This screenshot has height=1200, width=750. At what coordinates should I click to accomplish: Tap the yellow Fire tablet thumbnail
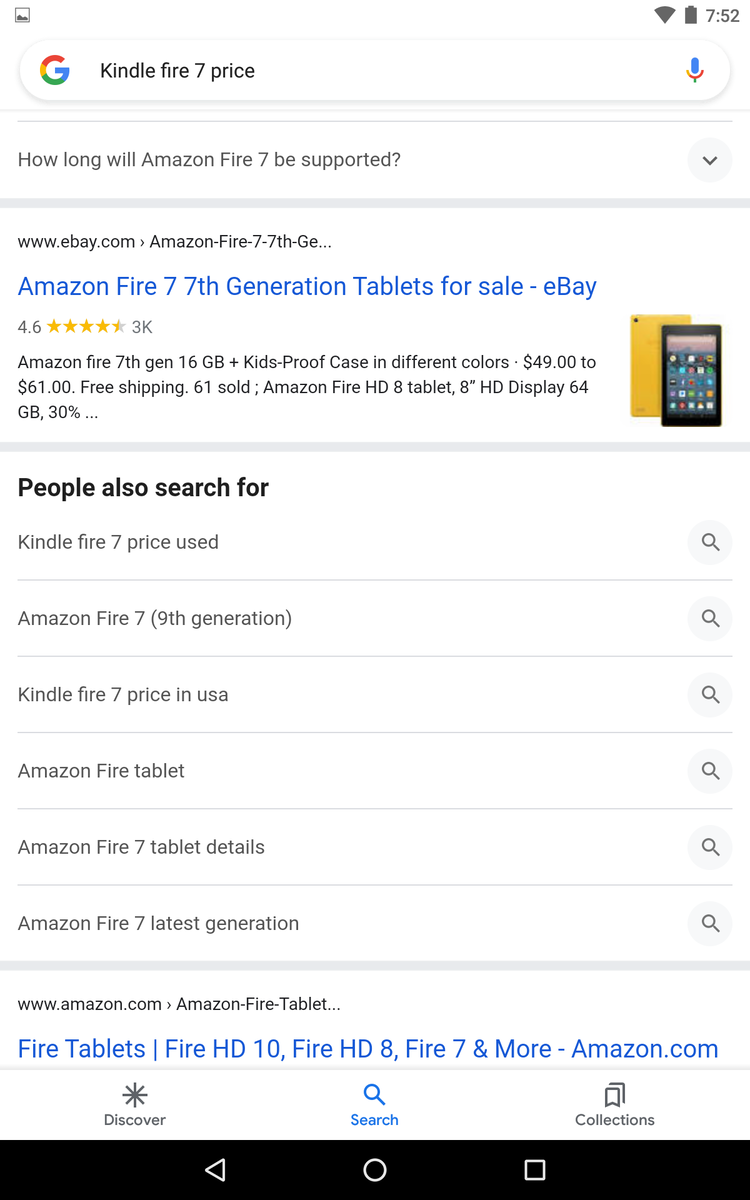click(x=676, y=370)
